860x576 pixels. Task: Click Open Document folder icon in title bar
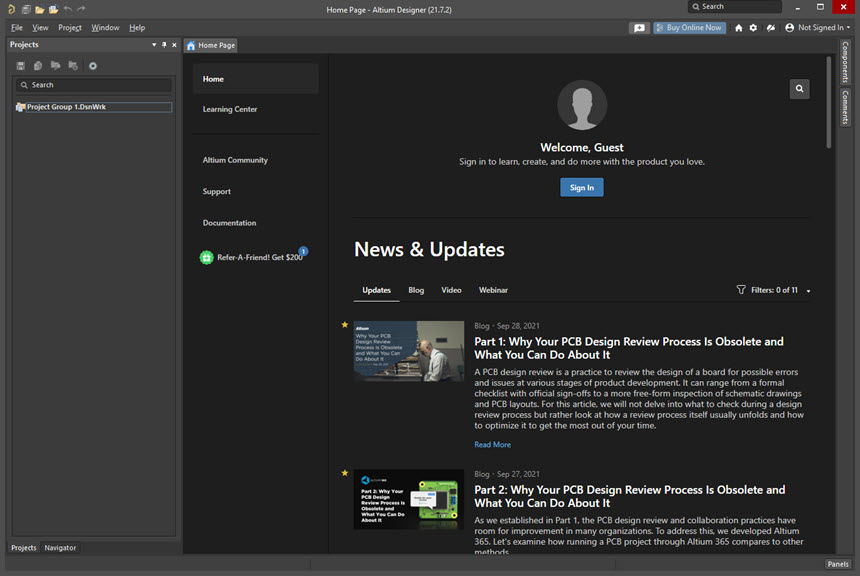pos(39,9)
